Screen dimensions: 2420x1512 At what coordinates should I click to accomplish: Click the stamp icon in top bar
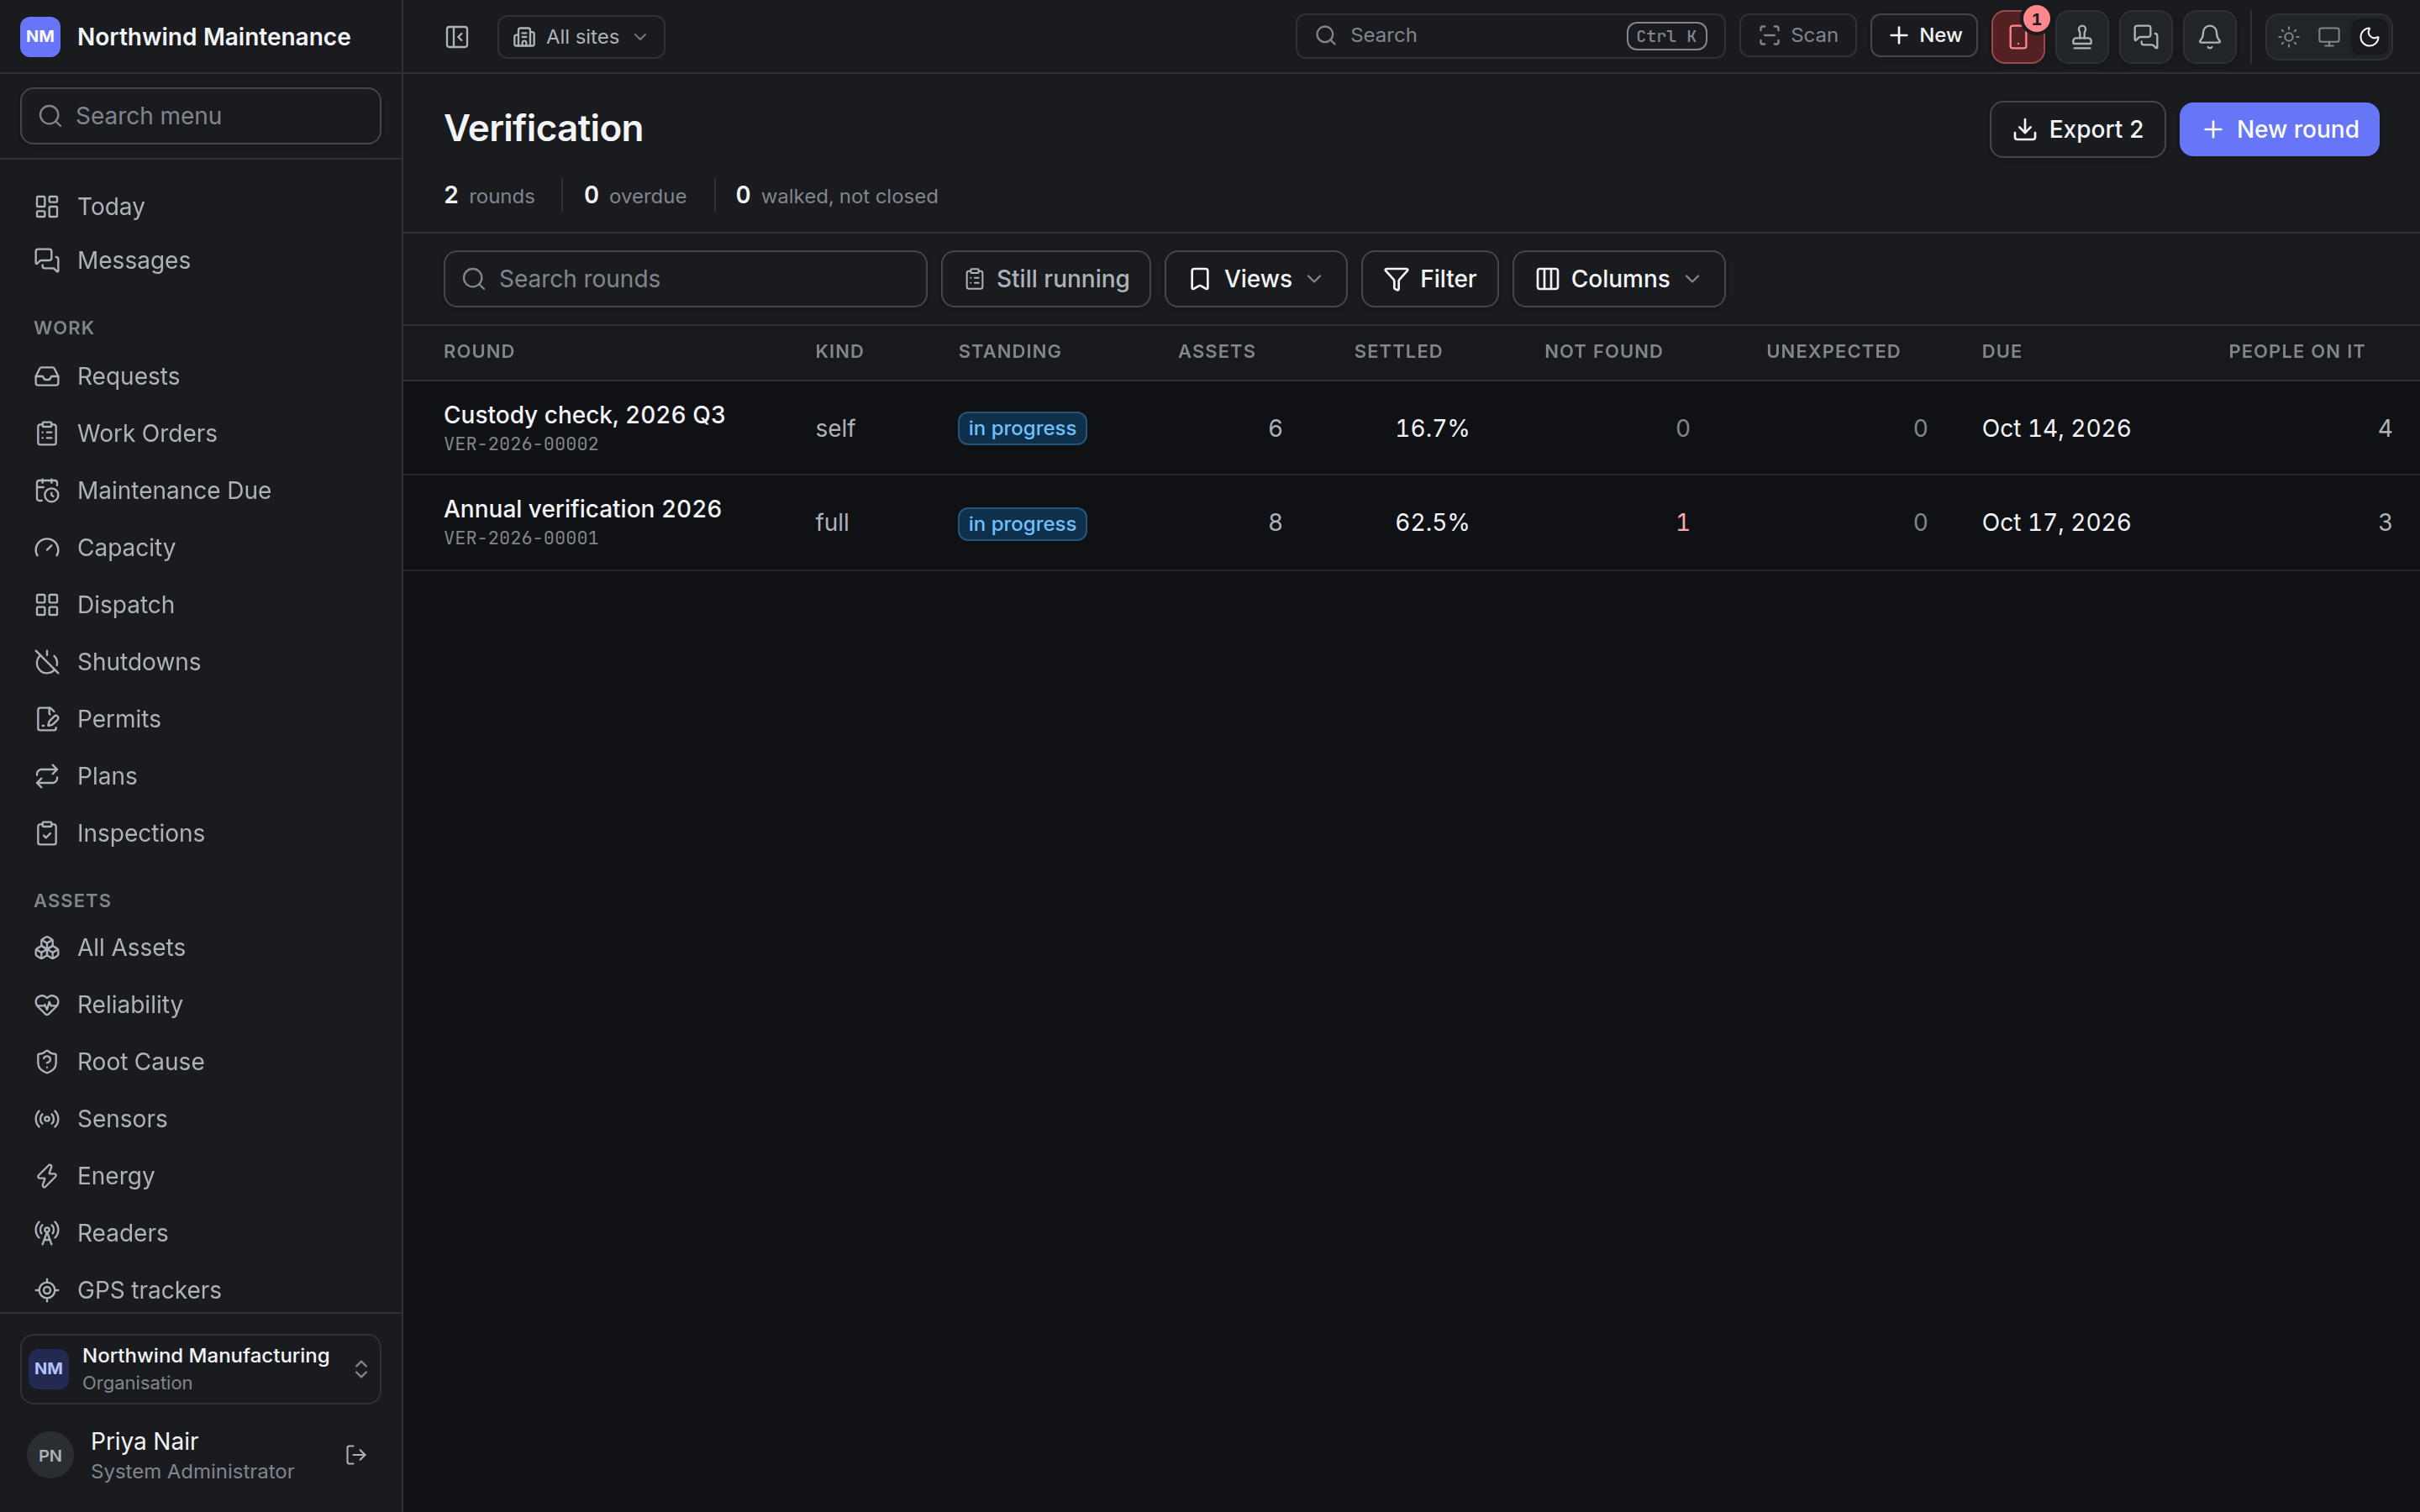2082,37
